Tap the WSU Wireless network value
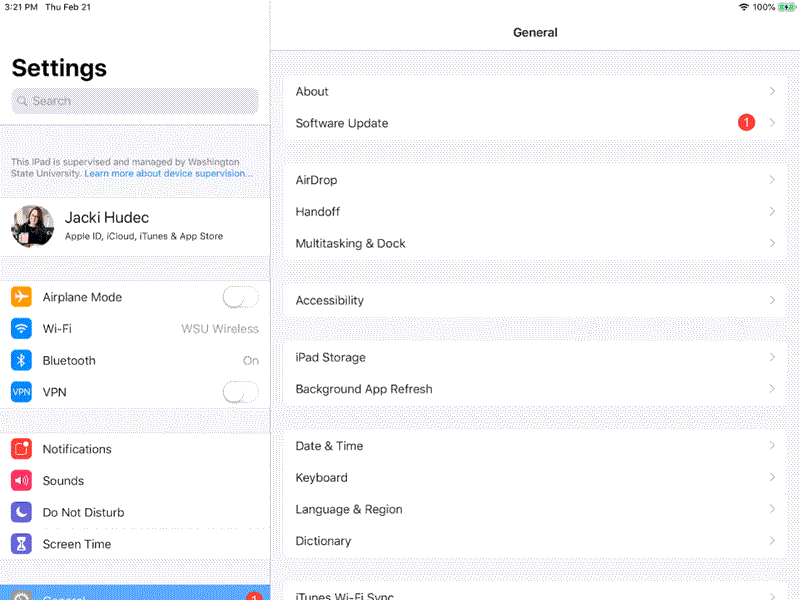 pos(220,329)
